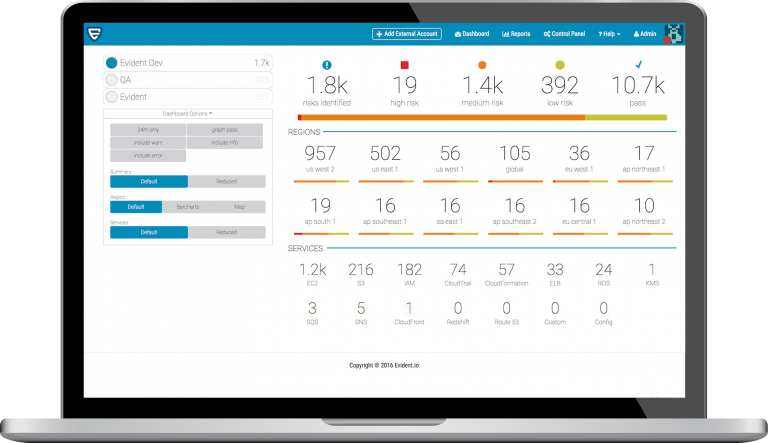Open the Reports menu item
This screenshot has height=443, width=768.
coord(516,34)
